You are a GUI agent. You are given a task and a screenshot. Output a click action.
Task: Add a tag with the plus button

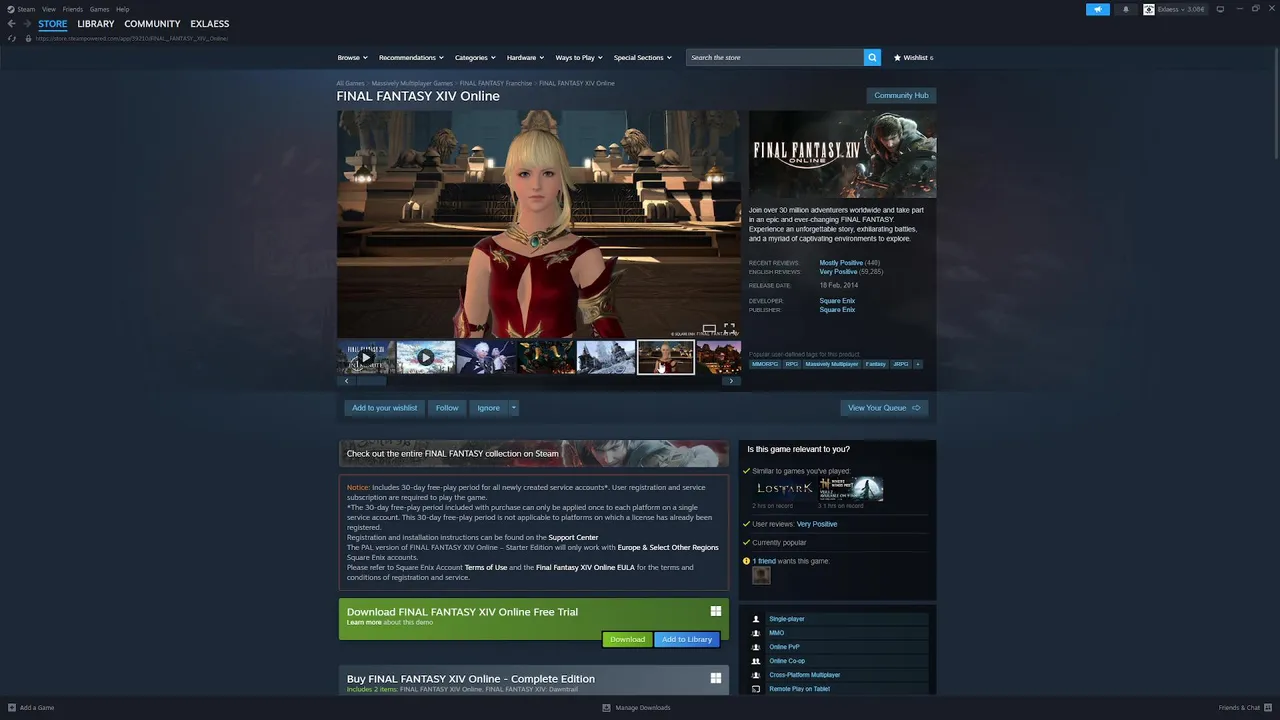pyautogui.click(x=918, y=364)
